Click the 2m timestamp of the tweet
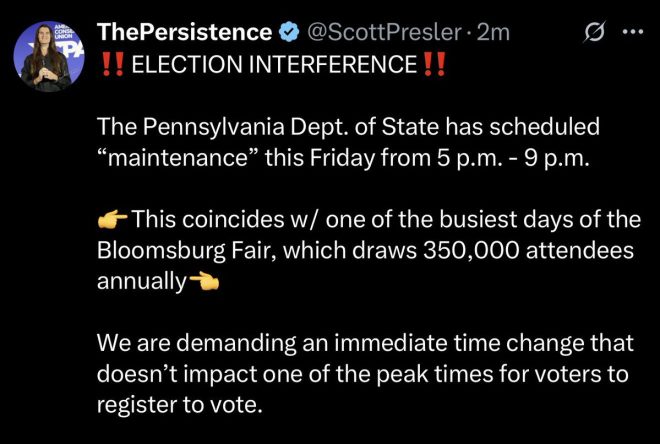 pos(493,33)
